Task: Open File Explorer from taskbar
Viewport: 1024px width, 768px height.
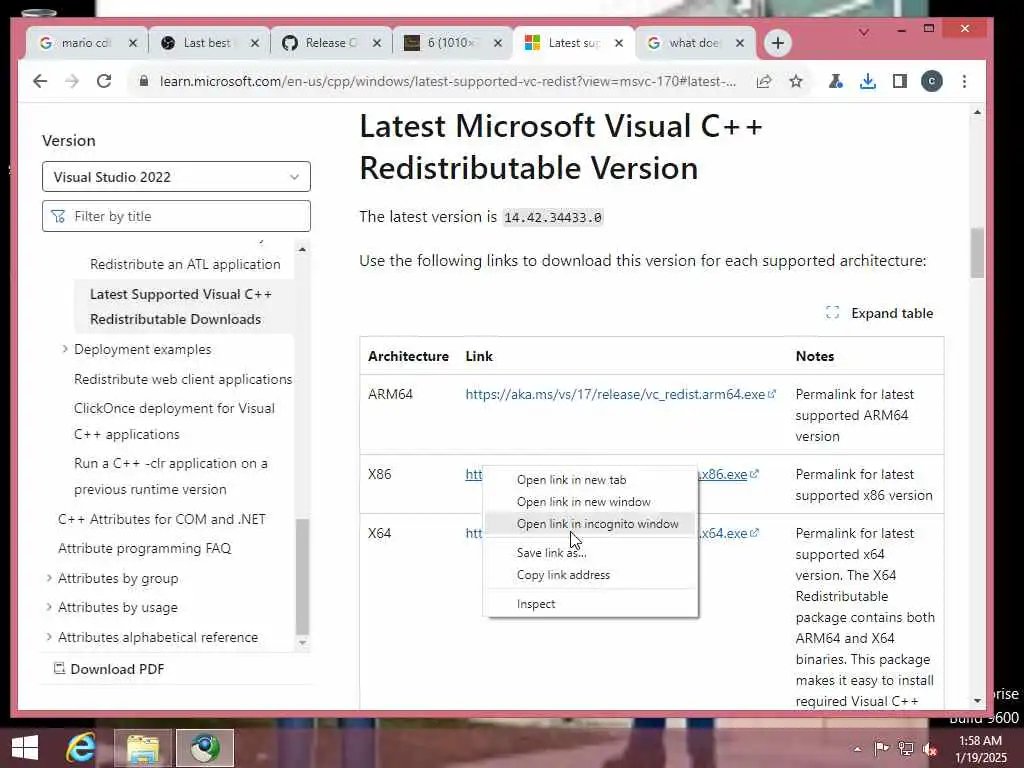Action: [143, 748]
